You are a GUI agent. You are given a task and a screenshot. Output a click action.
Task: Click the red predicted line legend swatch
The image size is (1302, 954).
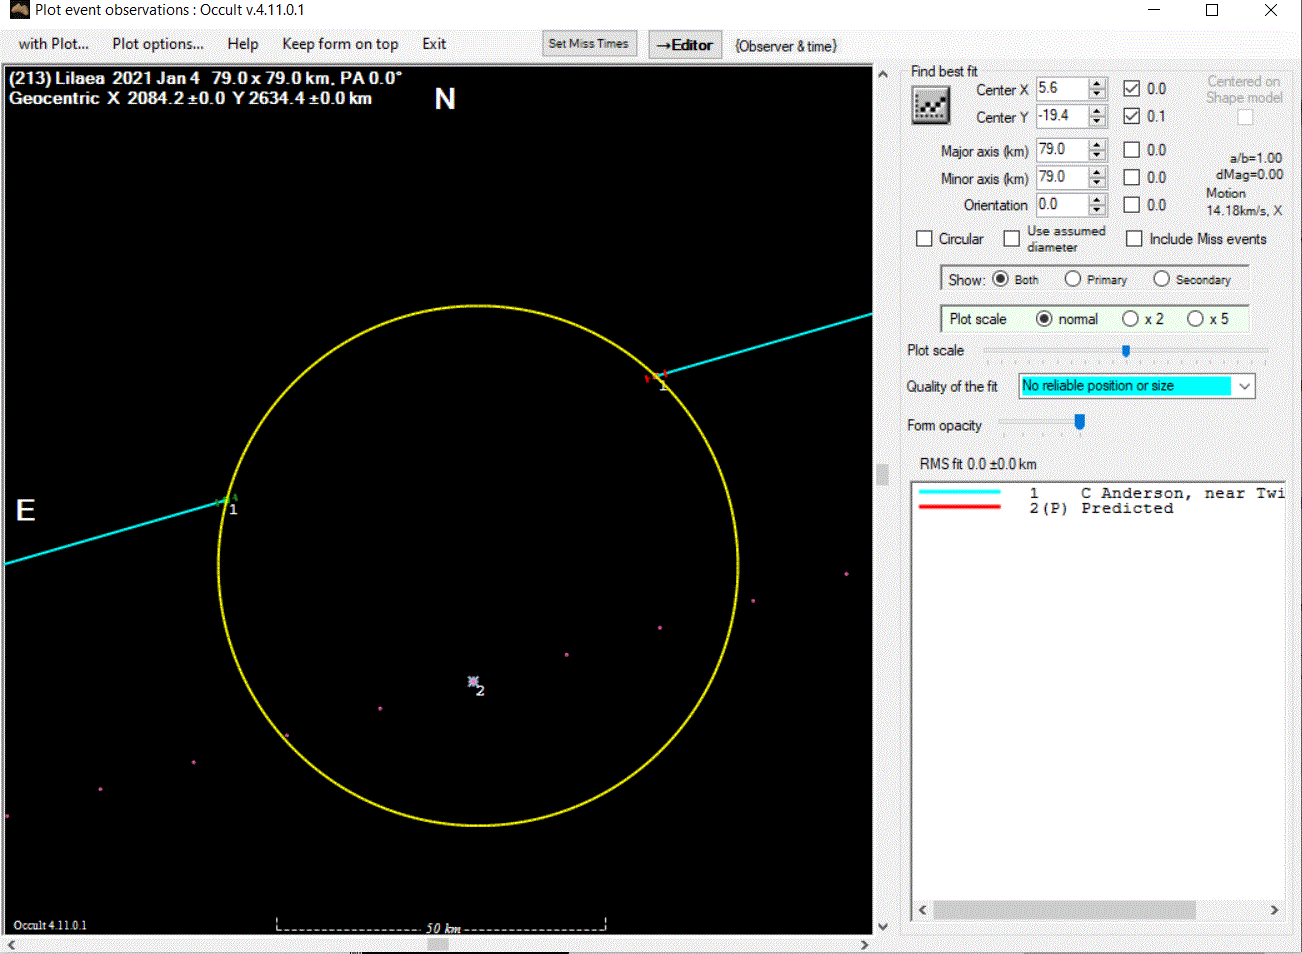point(959,507)
